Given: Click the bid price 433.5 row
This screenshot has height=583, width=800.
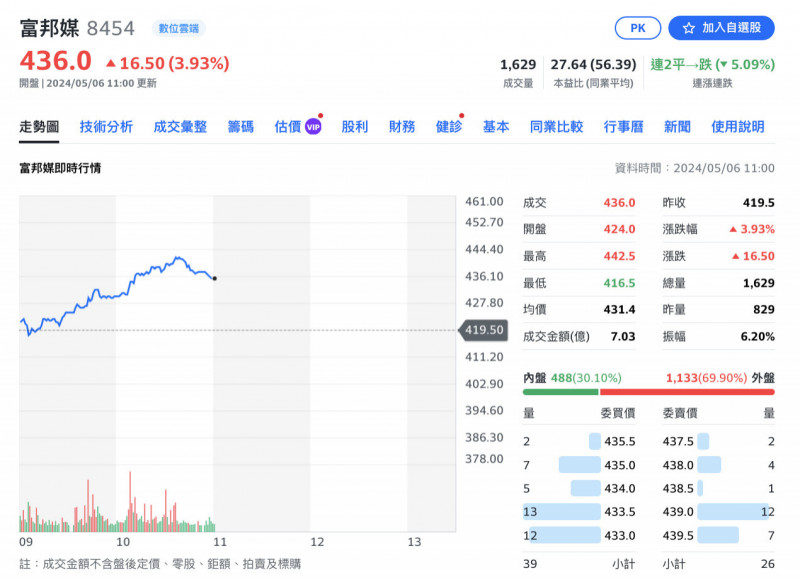Looking at the screenshot, I should [579, 512].
